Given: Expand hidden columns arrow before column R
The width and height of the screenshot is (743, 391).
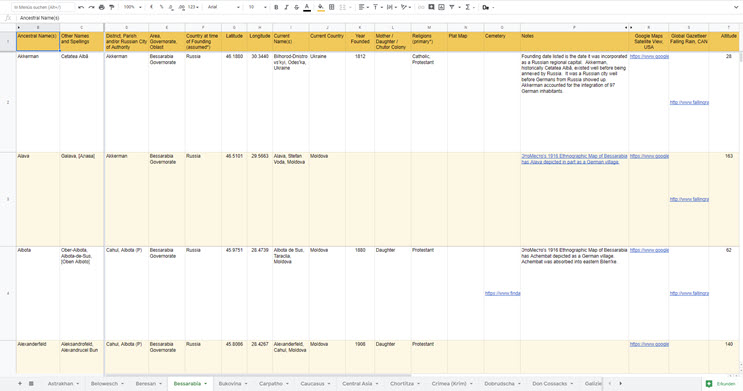Looking at the screenshot, I should pyautogui.click(x=632, y=27).
